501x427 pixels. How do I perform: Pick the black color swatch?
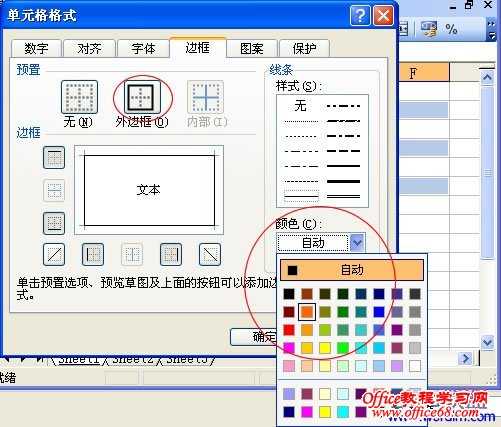(x=289, y=294)
